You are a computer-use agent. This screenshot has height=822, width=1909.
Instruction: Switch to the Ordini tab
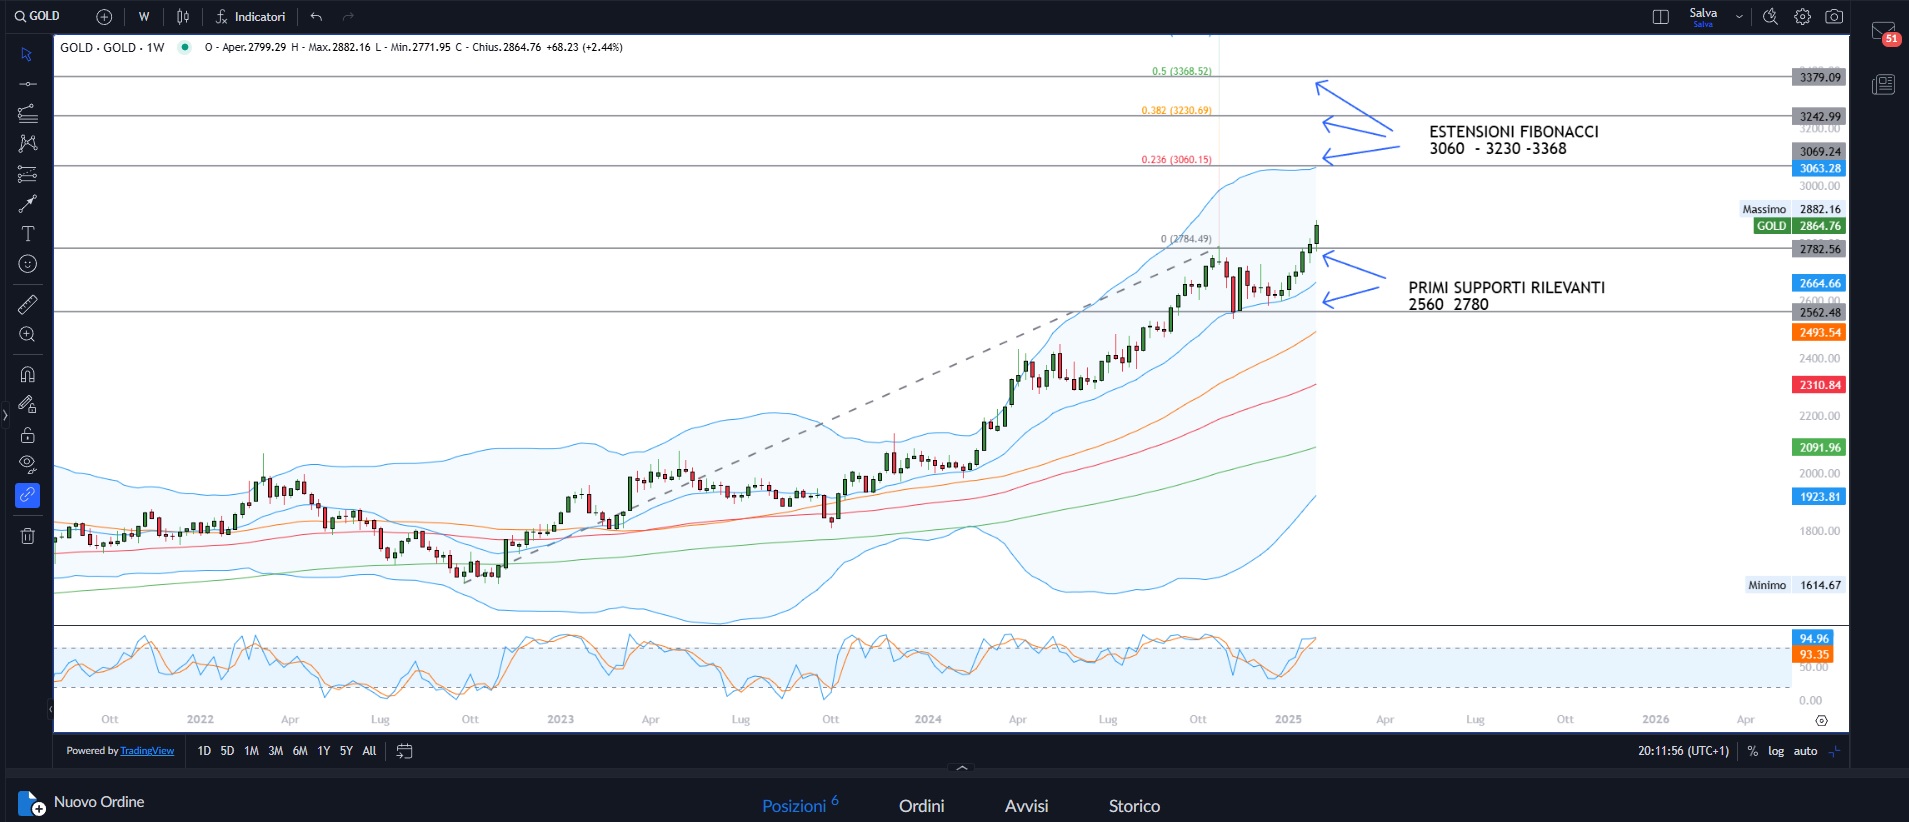coord(921,806)
